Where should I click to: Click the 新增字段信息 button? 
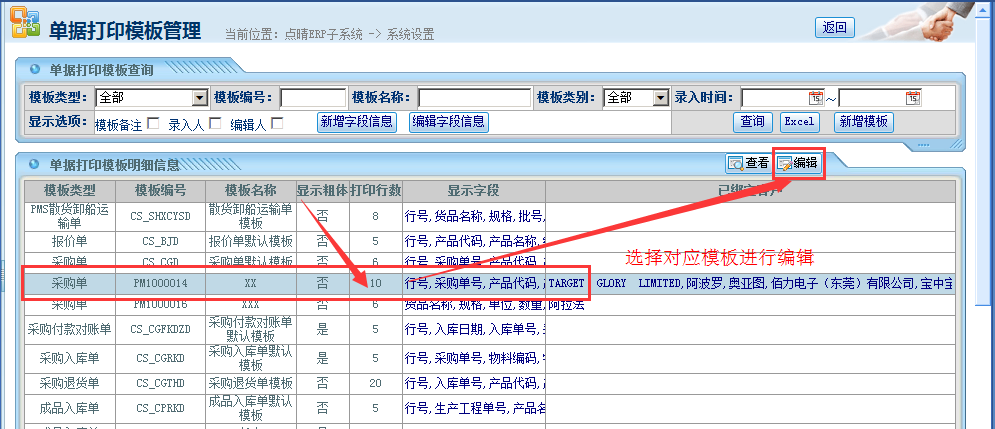pyautogui.click(x=356, y=122)
